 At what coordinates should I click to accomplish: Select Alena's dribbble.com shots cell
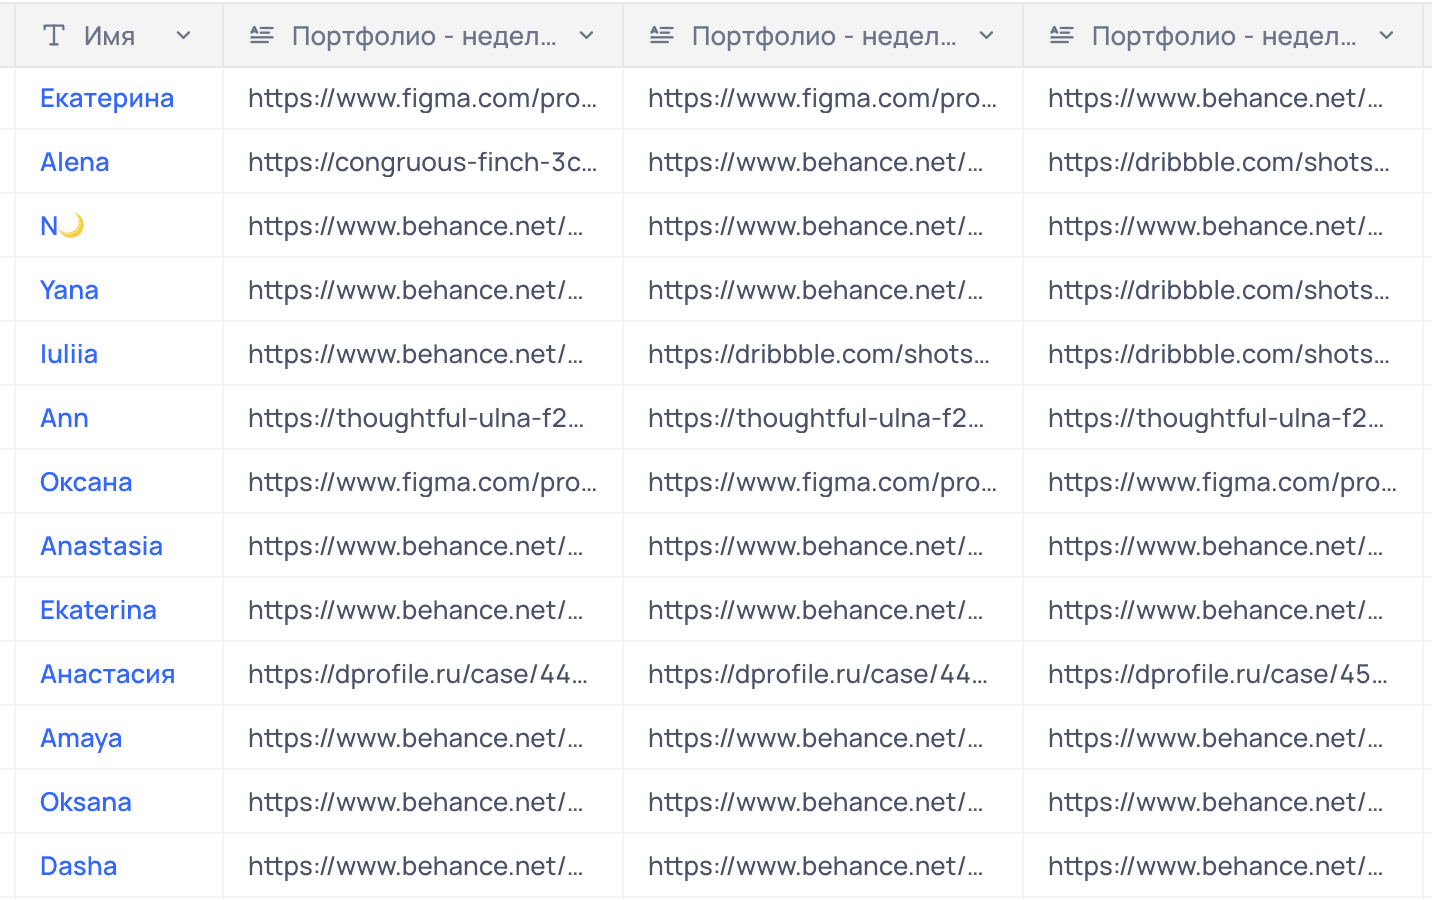1223,162
